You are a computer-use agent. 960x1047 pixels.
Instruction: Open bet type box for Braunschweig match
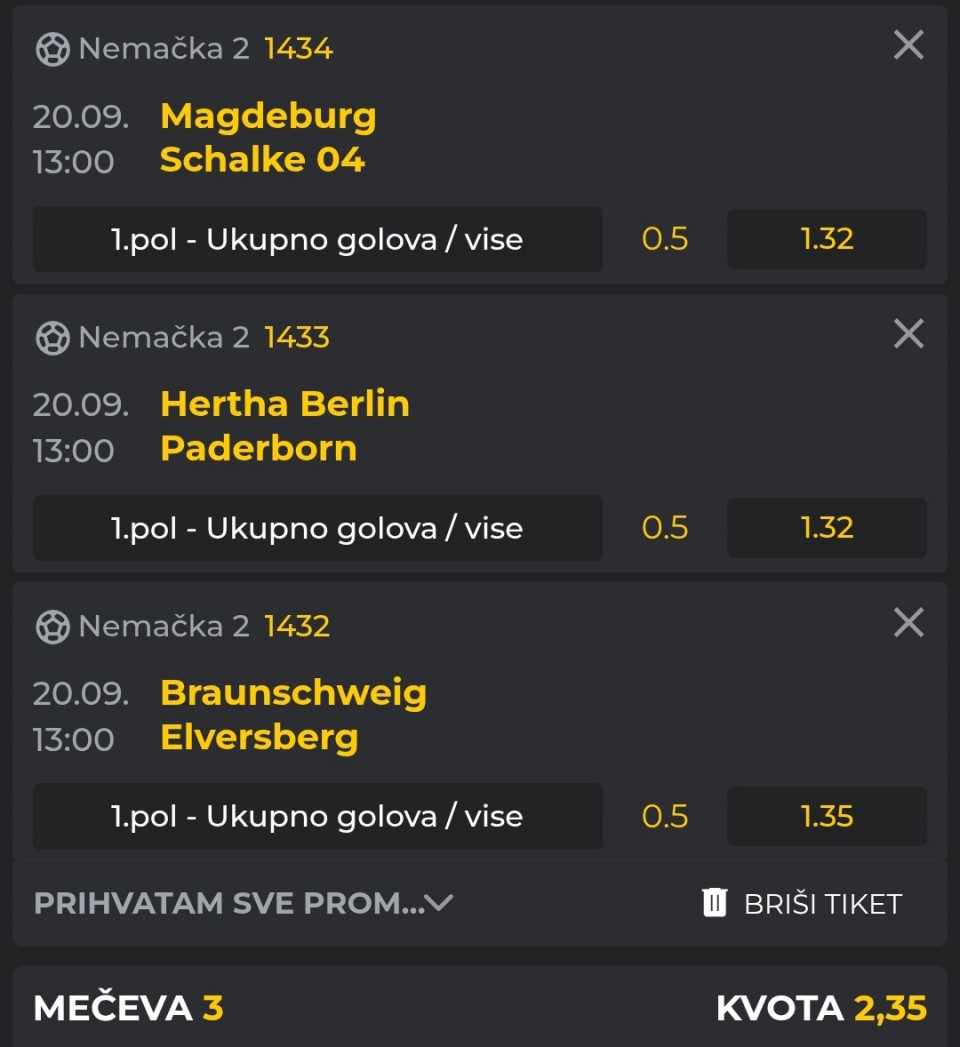click(x=317, y=816)
